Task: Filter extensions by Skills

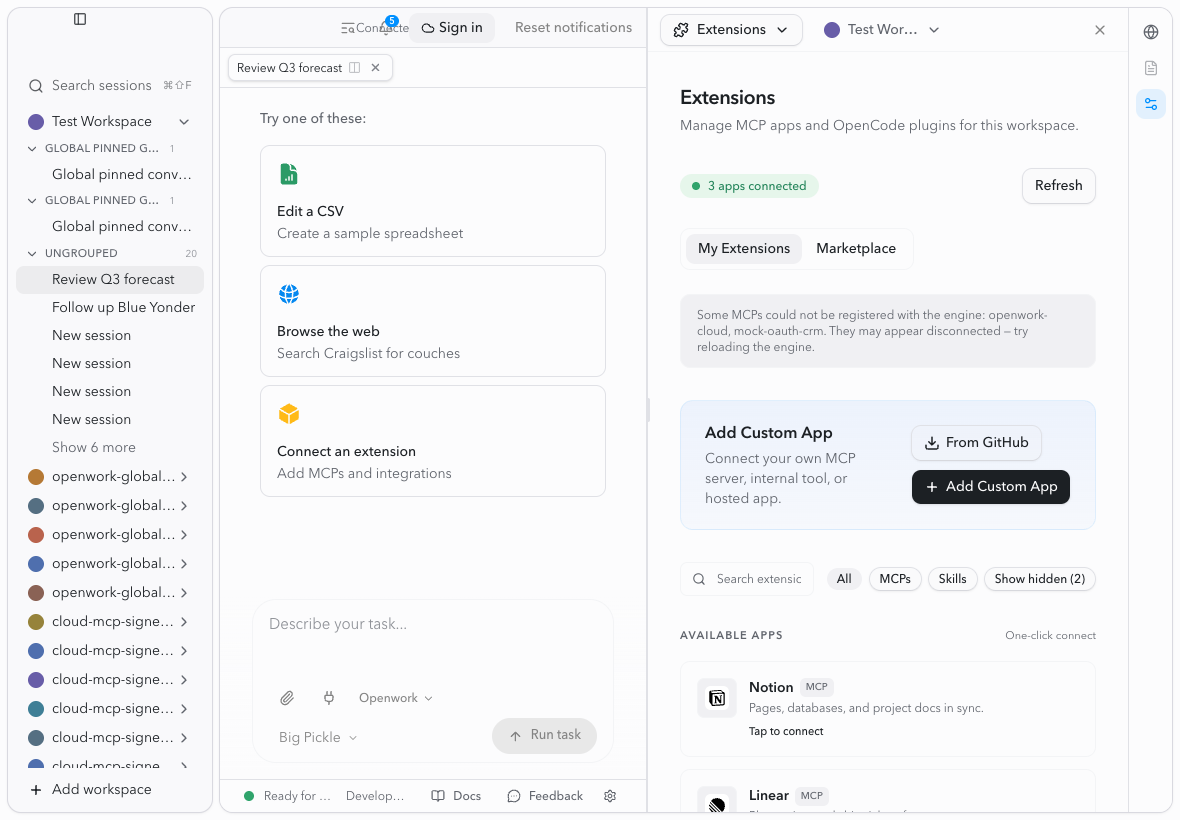Action: tap(952, 579)
